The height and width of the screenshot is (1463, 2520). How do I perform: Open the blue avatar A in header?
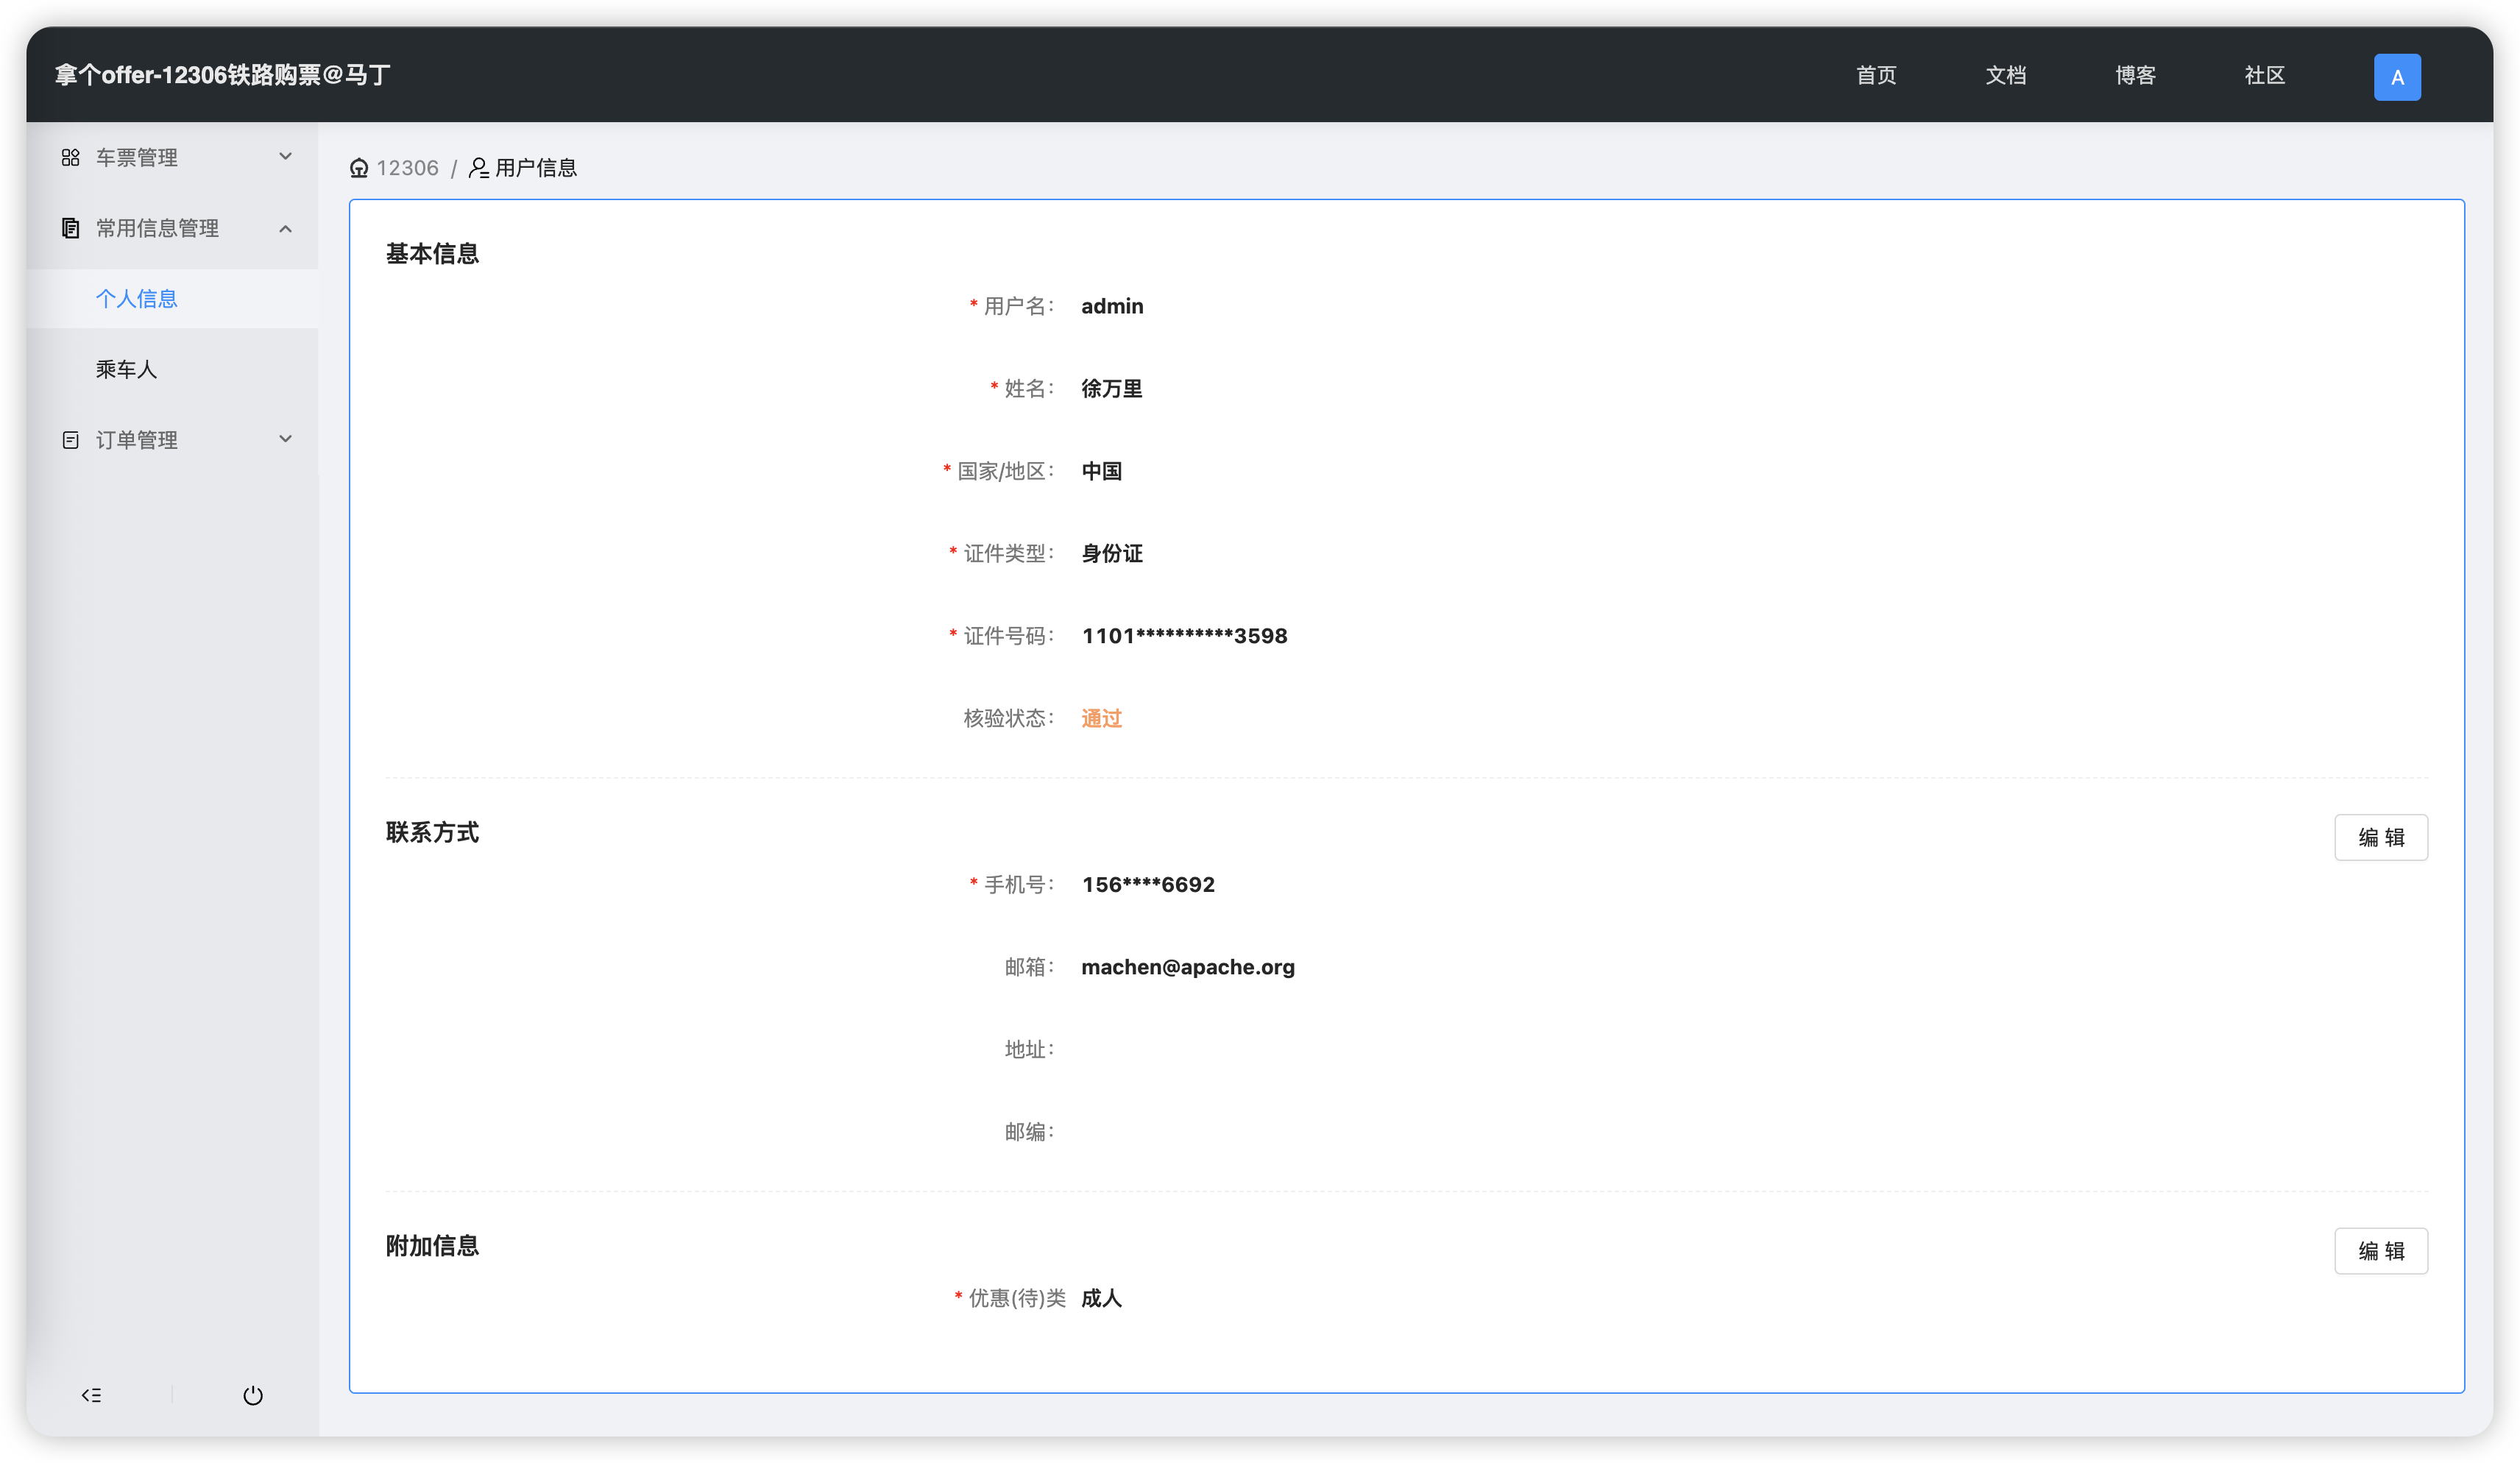tap(2397, 77)
